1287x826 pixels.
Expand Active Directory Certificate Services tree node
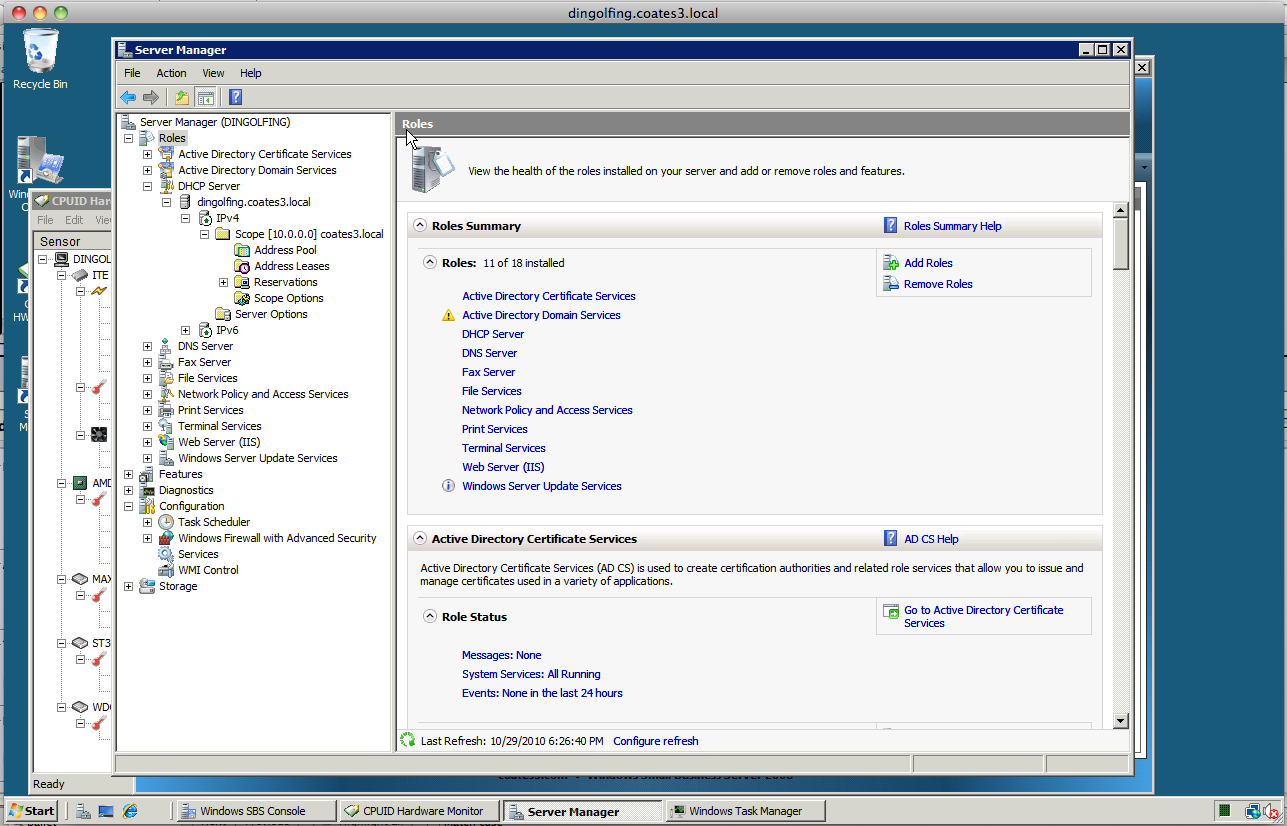pyautogui.click(x=147, y=154)
